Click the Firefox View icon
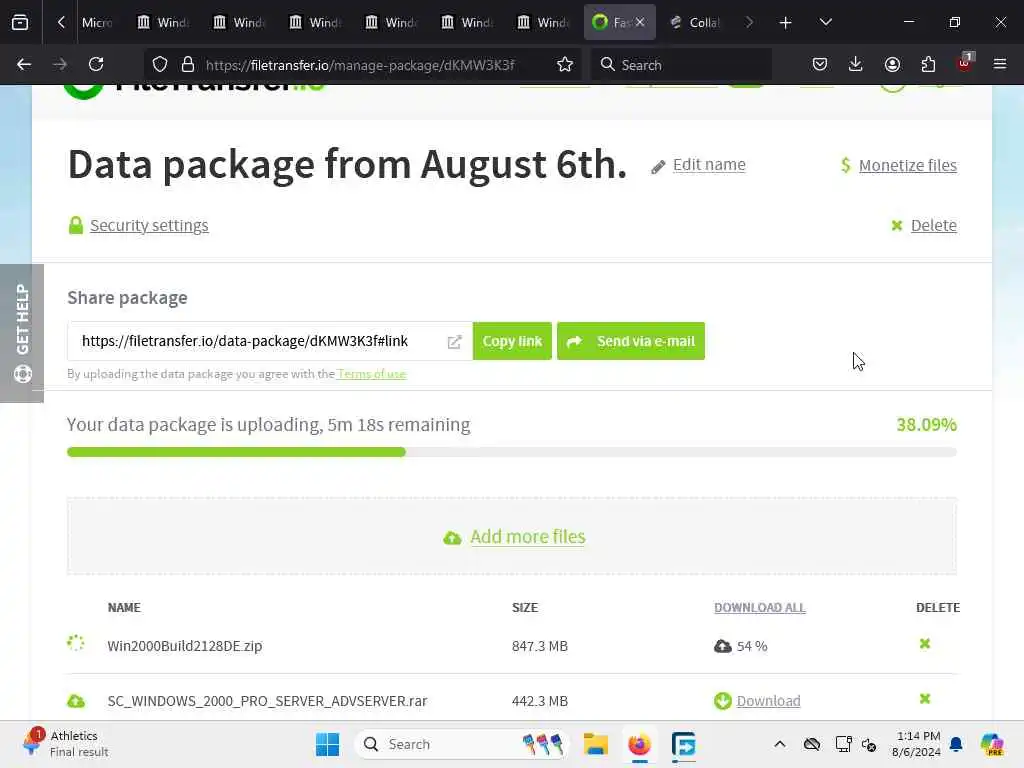 pos(20,22)
